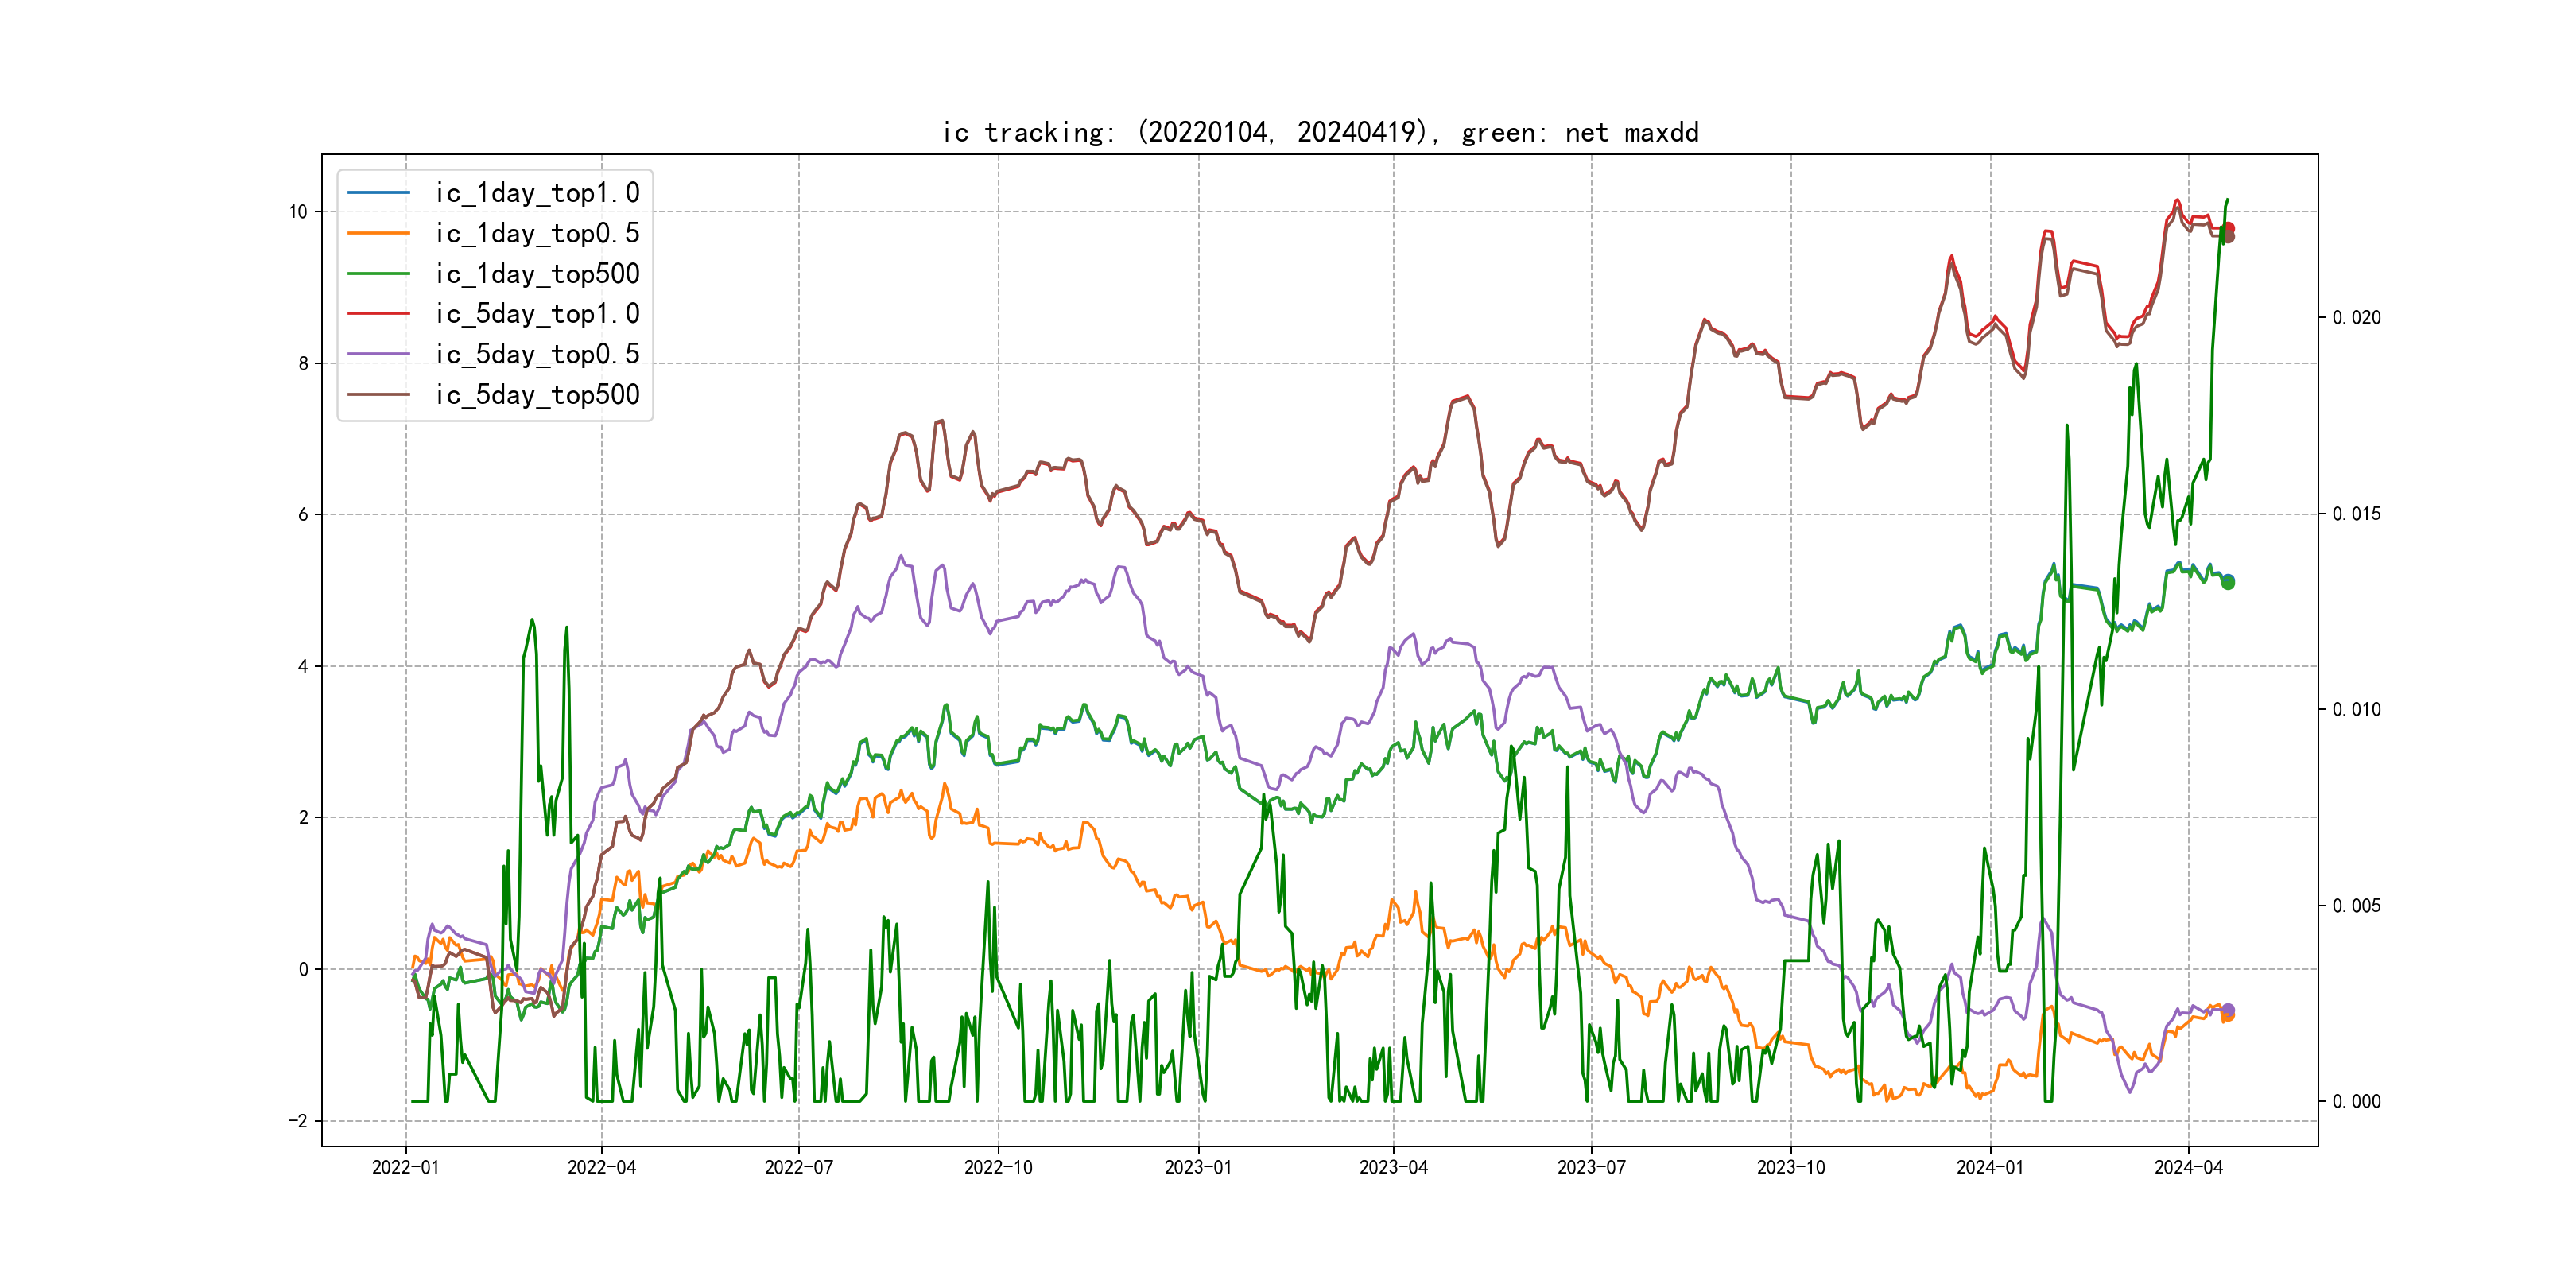The width and height of the screenshot is (2576, 1288).
Task: Click the 2022-01 x-axis tick label
Action: pyautogui.click(x=405, y=1168)
